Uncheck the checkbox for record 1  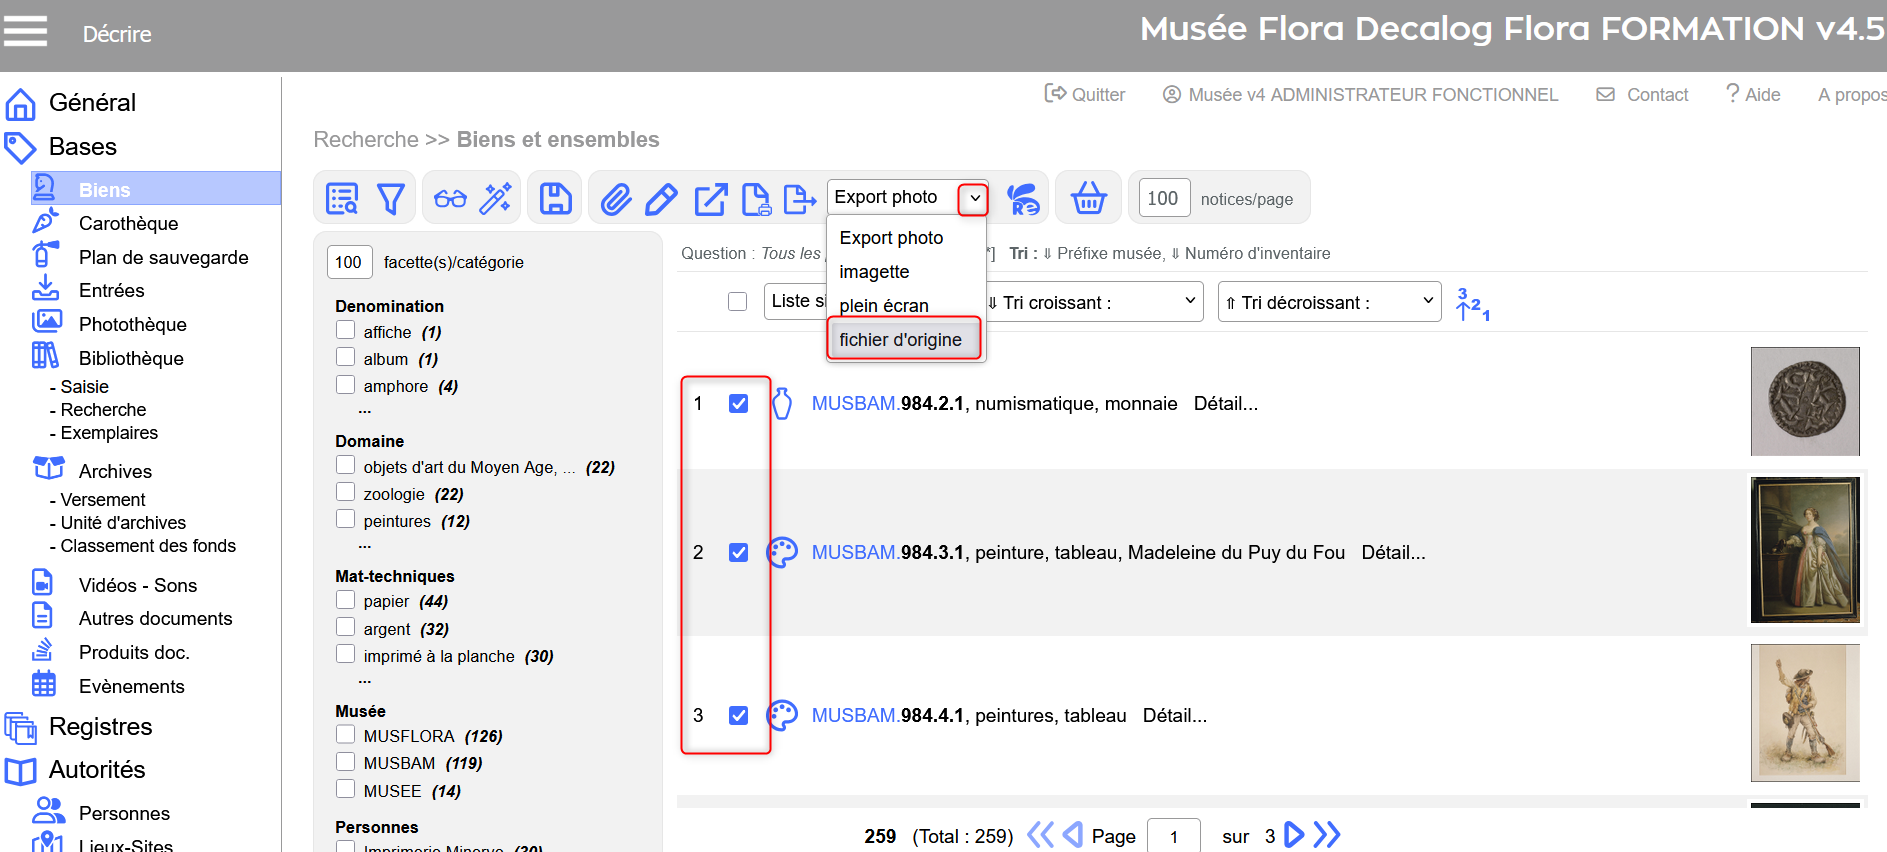pos(738,404)
